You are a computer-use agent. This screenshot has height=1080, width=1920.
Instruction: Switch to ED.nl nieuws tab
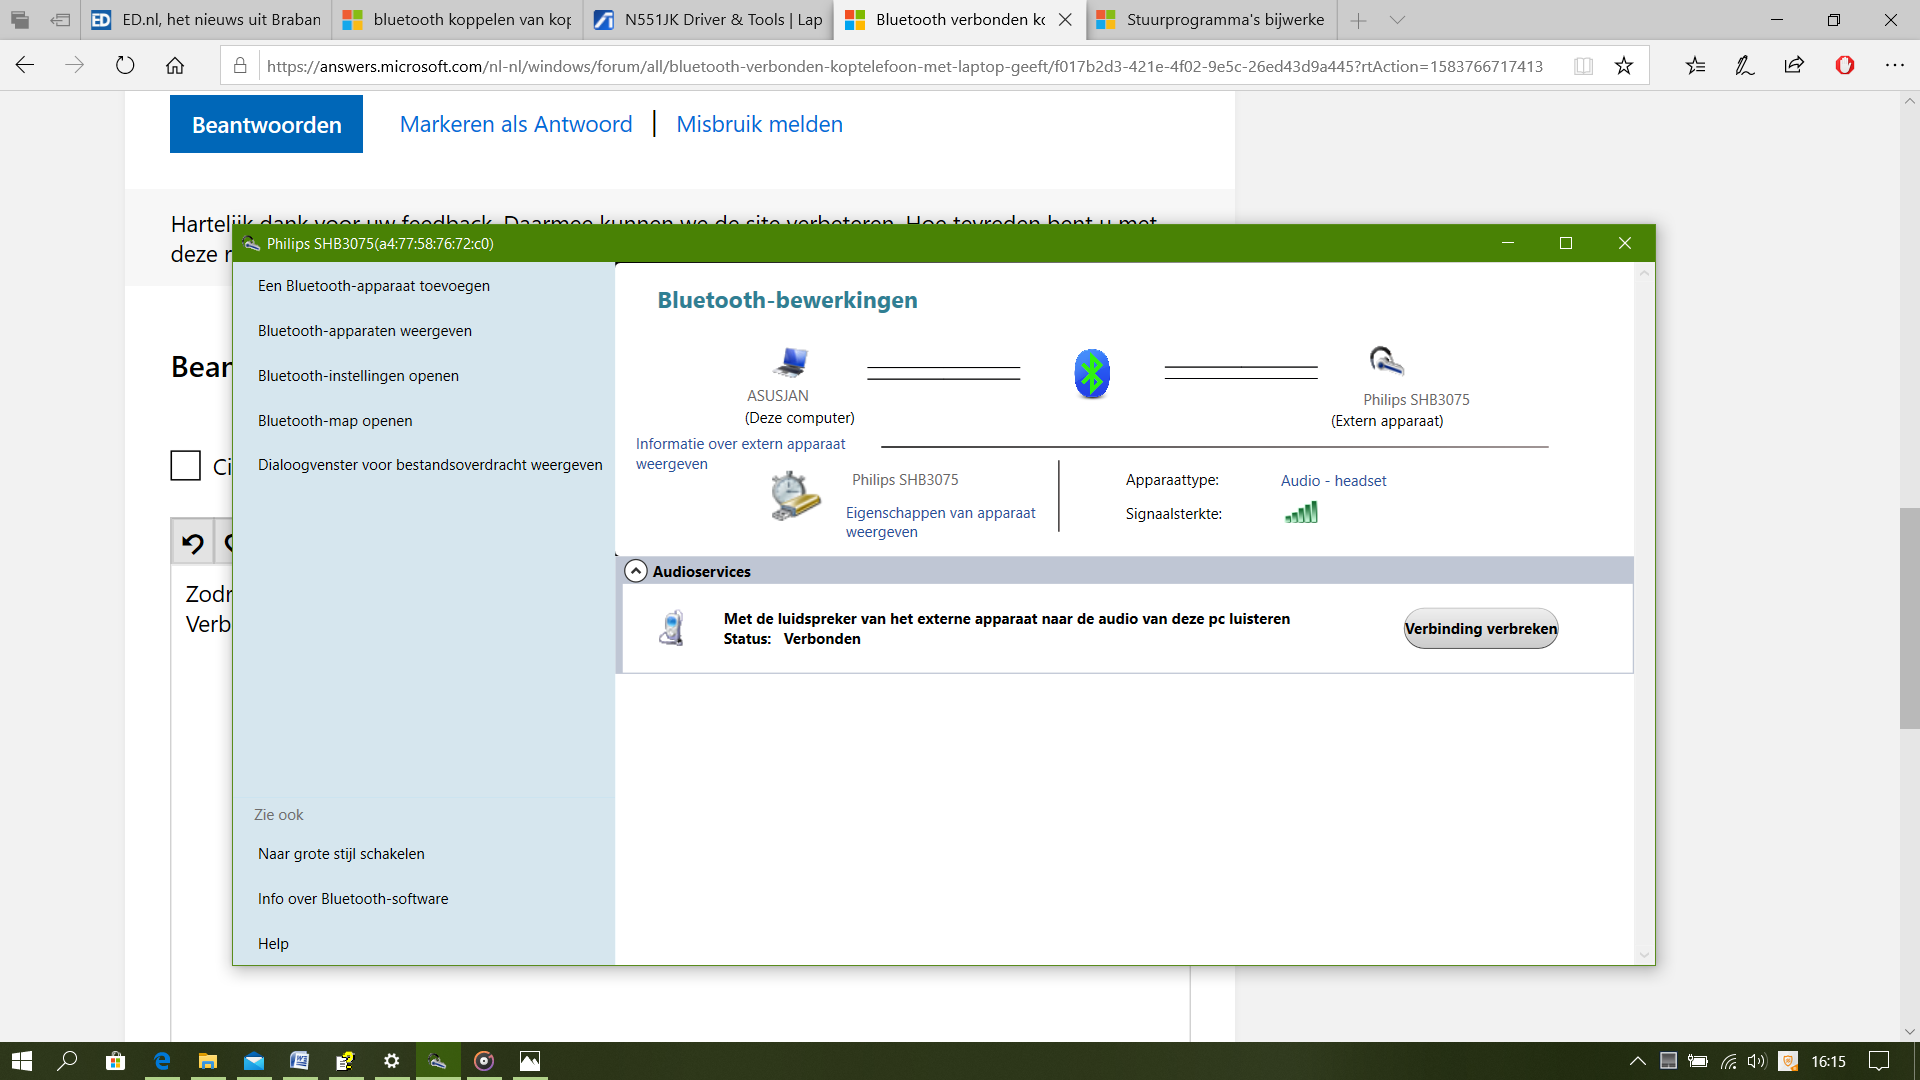(207, 20)
